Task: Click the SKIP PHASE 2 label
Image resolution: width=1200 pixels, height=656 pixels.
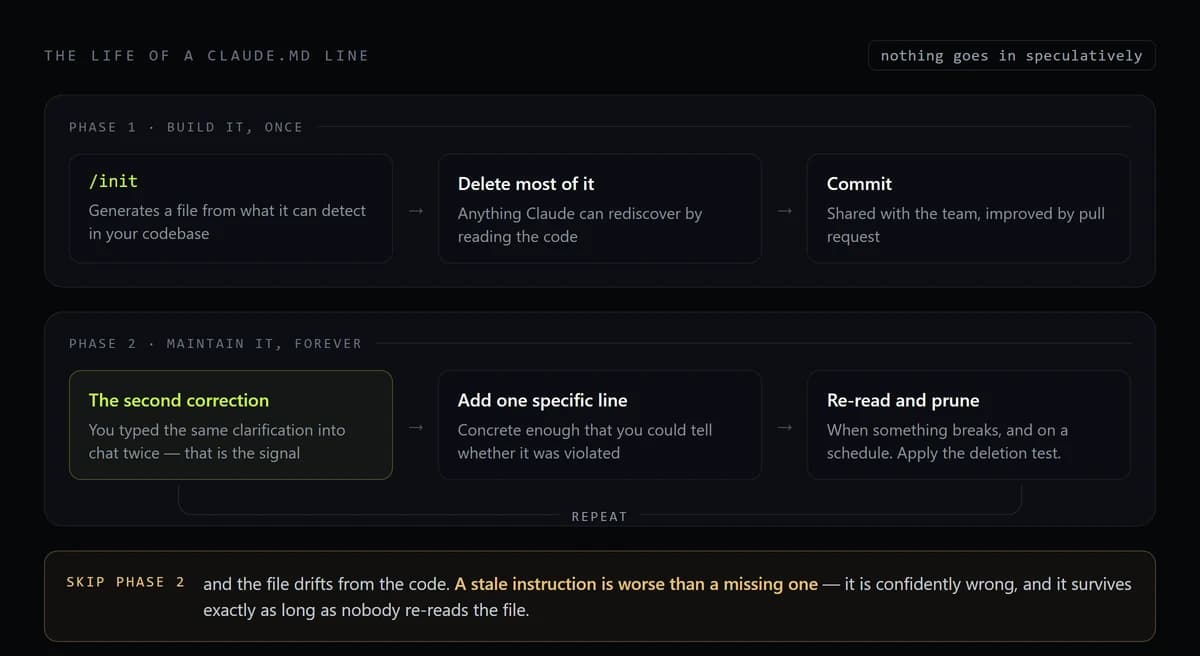Action: (x=125, y=582)
